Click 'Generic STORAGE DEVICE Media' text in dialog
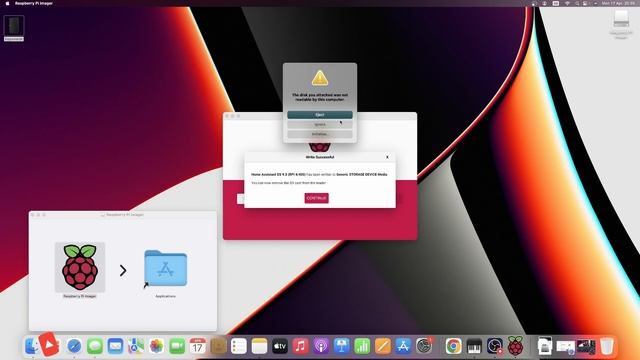Screen dimensions: 640x360 click(362, 174)
